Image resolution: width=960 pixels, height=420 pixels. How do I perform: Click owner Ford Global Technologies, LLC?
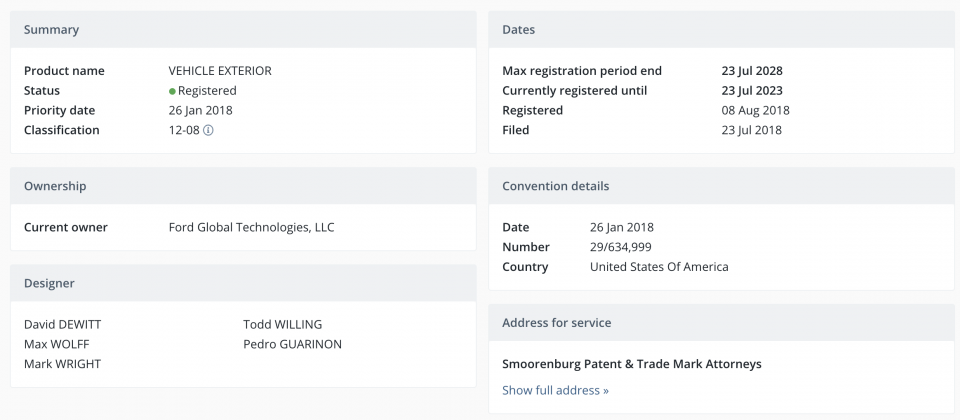click(x=252, y=227)
